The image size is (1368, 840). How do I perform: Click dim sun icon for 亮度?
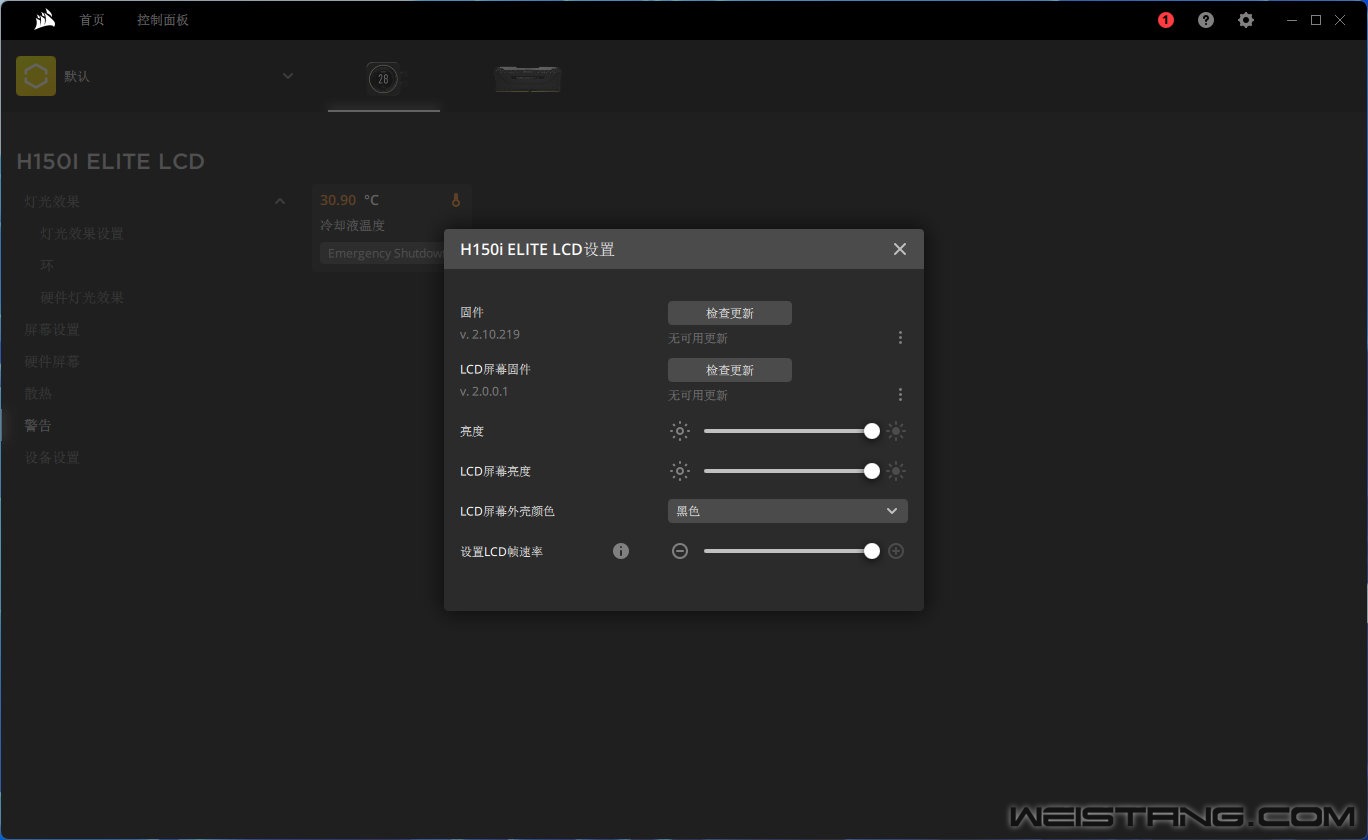coord(680,431)
